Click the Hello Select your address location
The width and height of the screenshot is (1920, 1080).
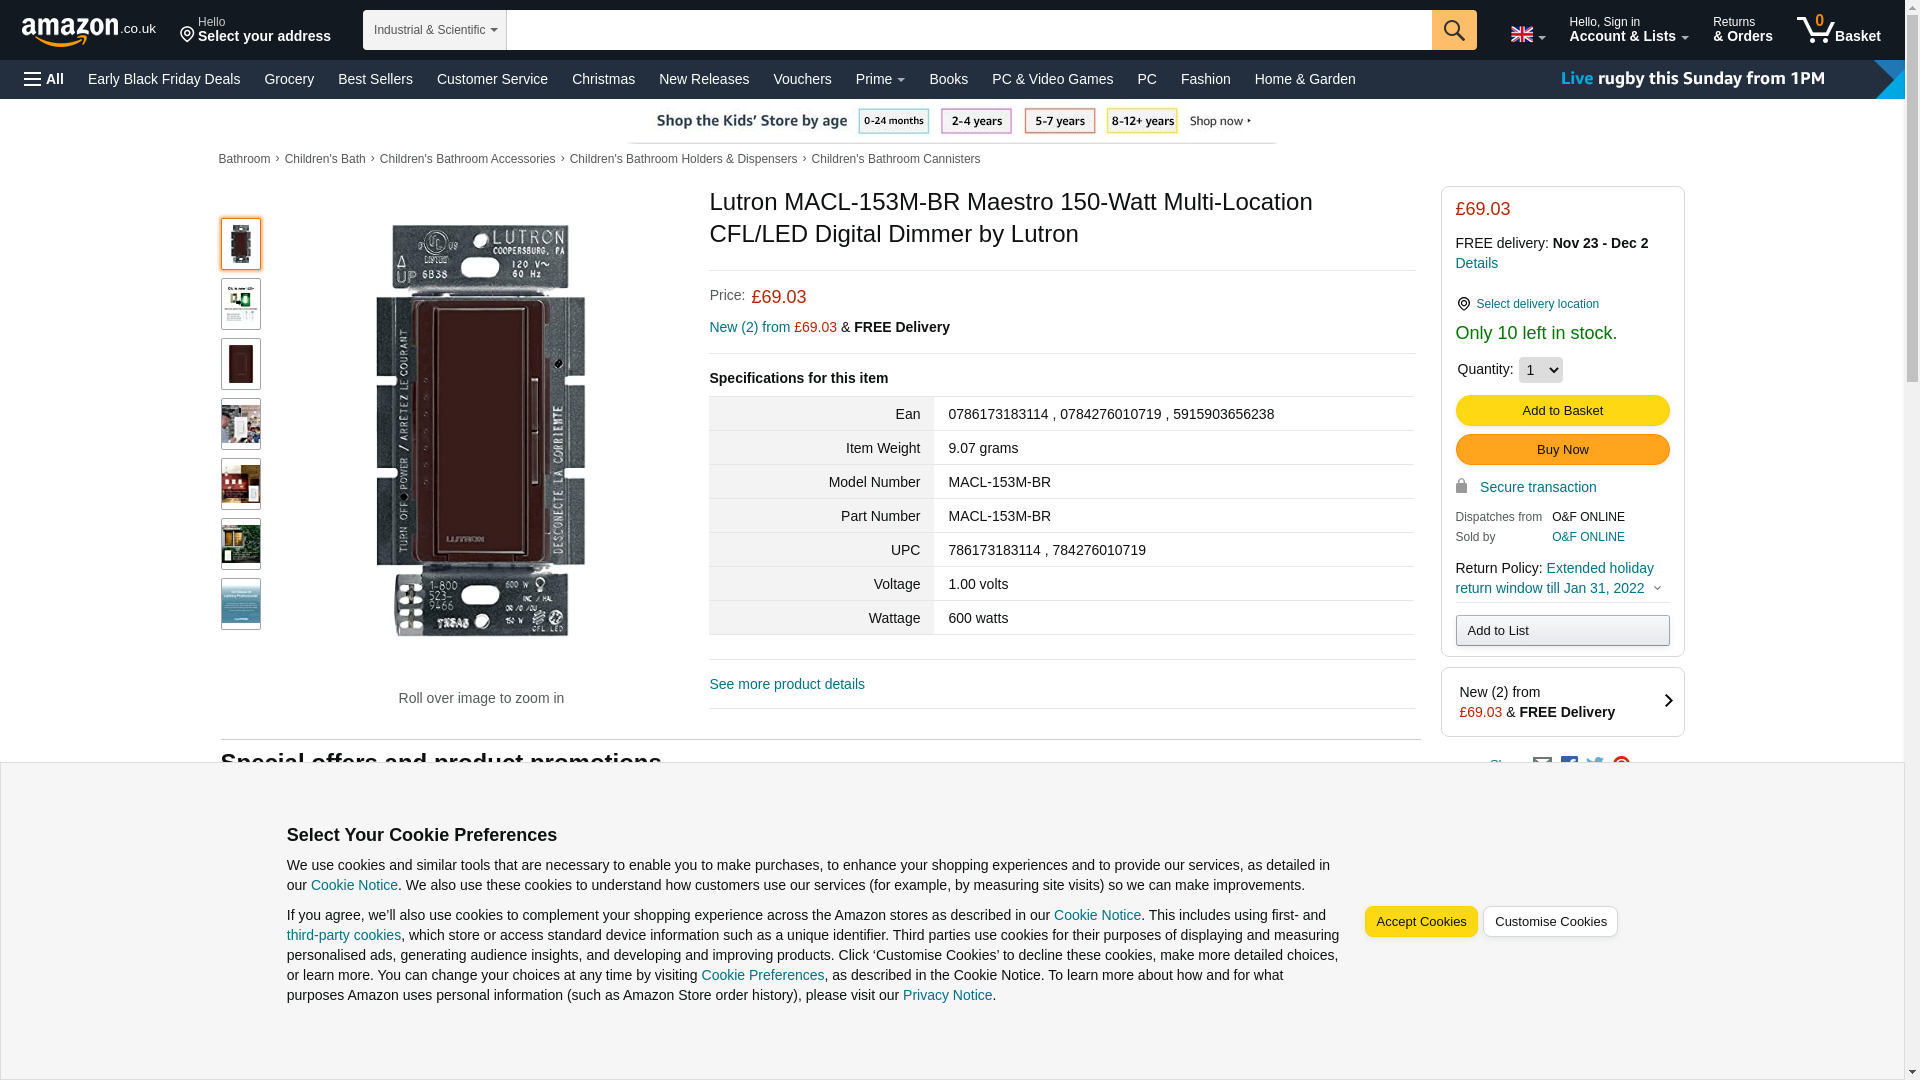[x=255, y=30]
